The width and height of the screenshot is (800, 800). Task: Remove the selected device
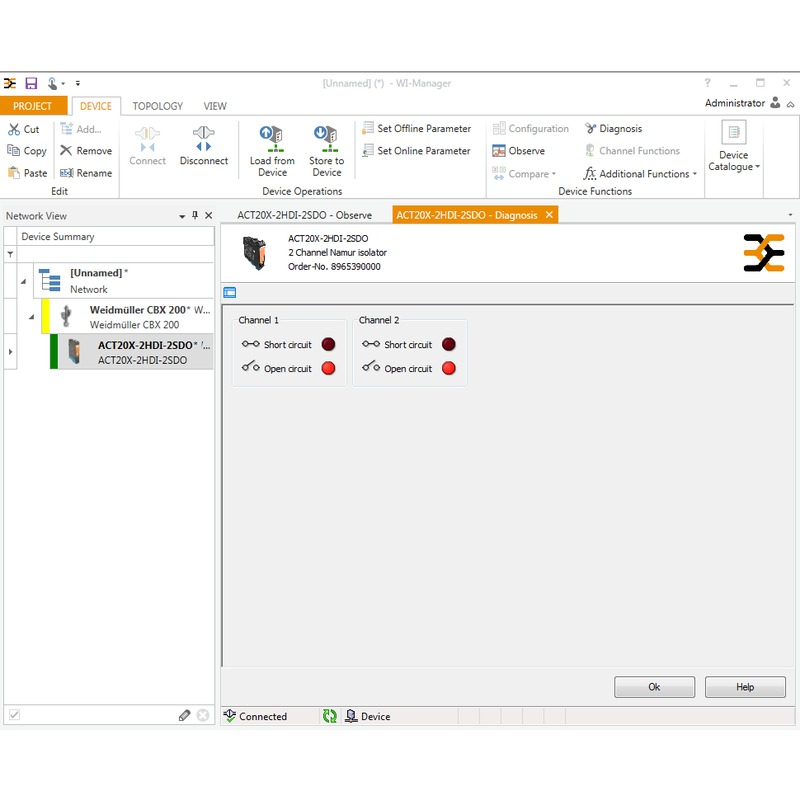pyautogui.click(x=86, y=151)
